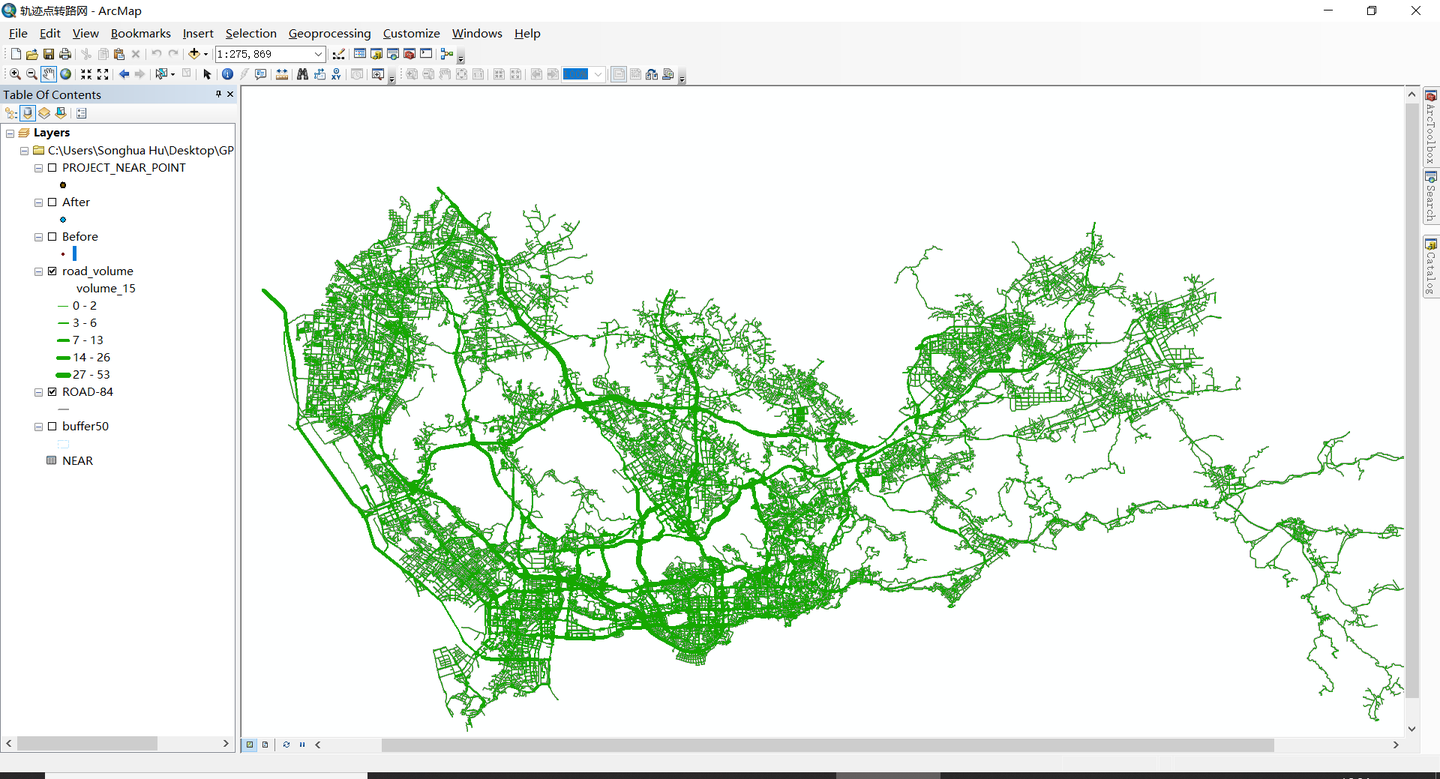Open the Go To XY tool
The height and width of the screenshot is (779, 1440).
tap(335, 74)
